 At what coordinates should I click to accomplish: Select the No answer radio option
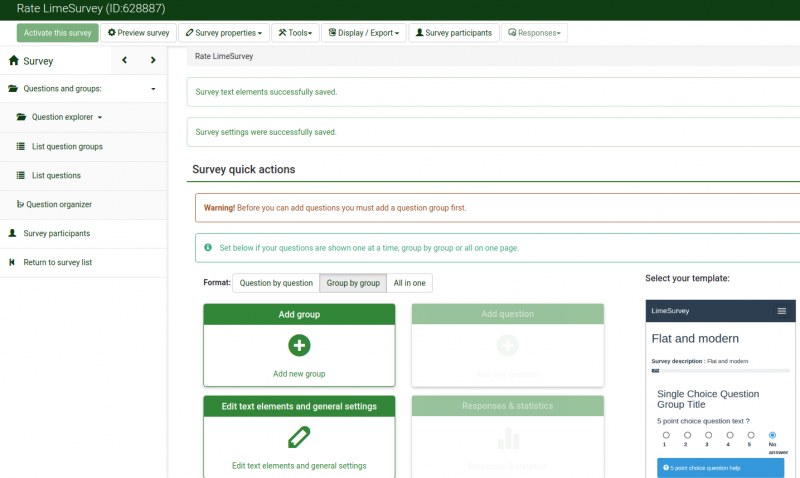772,435
